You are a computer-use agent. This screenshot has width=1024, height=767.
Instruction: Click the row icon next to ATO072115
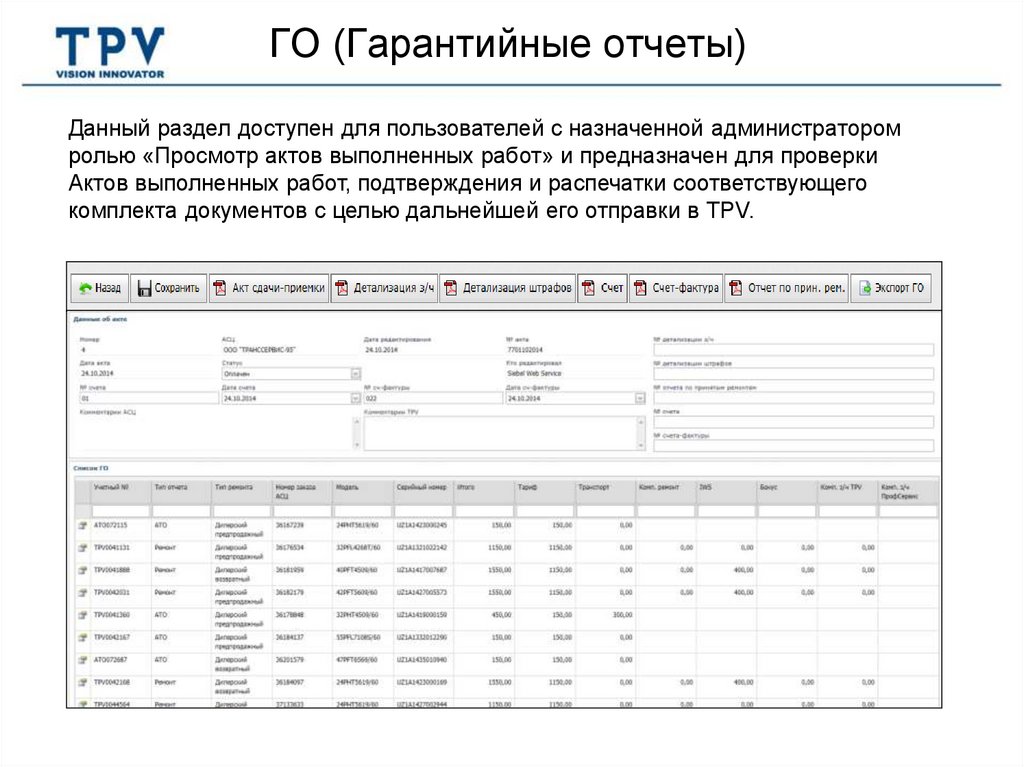coord(83,523)
